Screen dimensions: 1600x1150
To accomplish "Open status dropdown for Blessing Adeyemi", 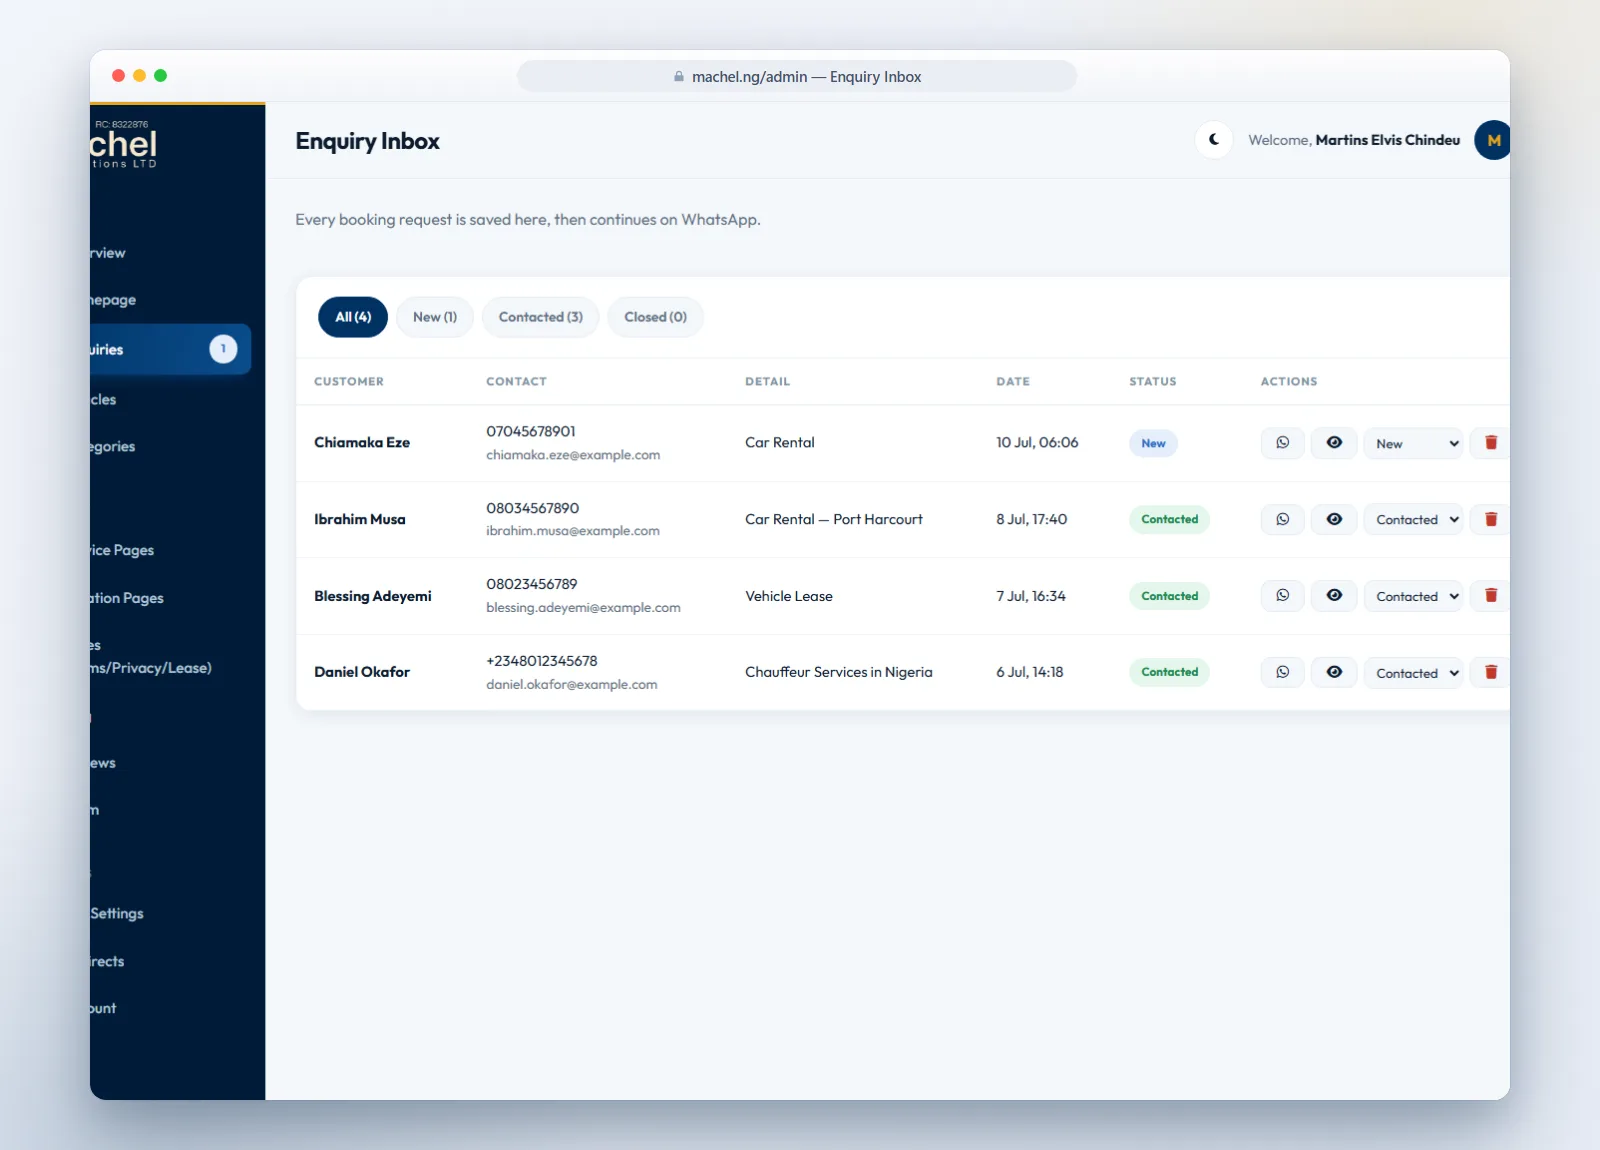I will coord(1413,596).
